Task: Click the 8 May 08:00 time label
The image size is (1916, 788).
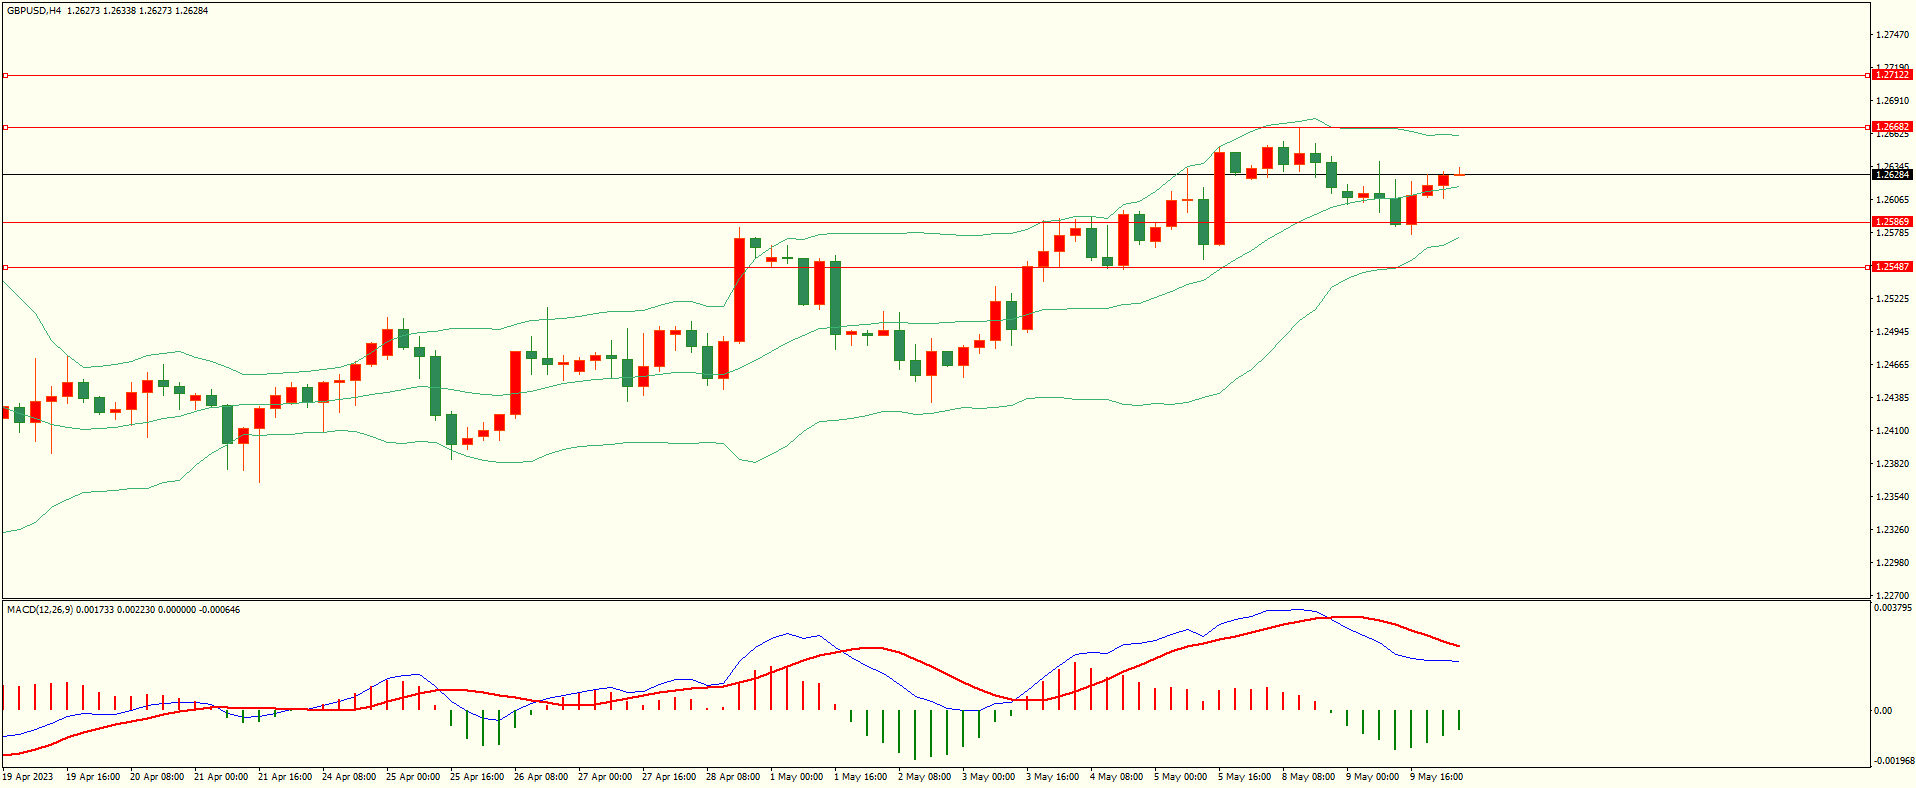Action: click(x=1309, y=777)
